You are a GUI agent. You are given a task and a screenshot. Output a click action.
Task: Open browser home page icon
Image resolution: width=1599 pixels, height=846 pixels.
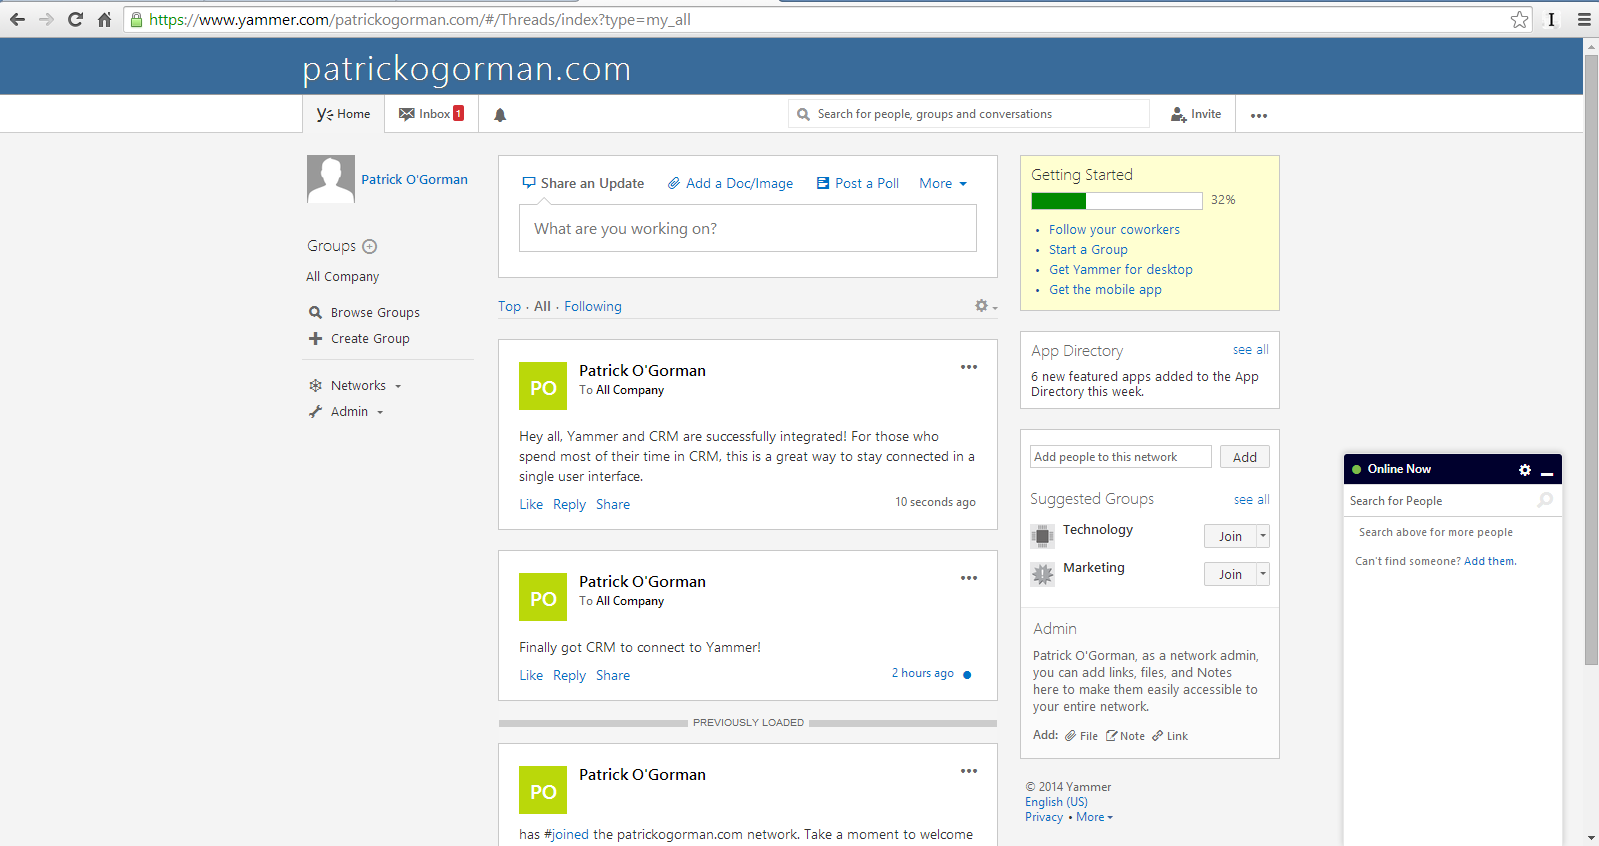[104, 19]
